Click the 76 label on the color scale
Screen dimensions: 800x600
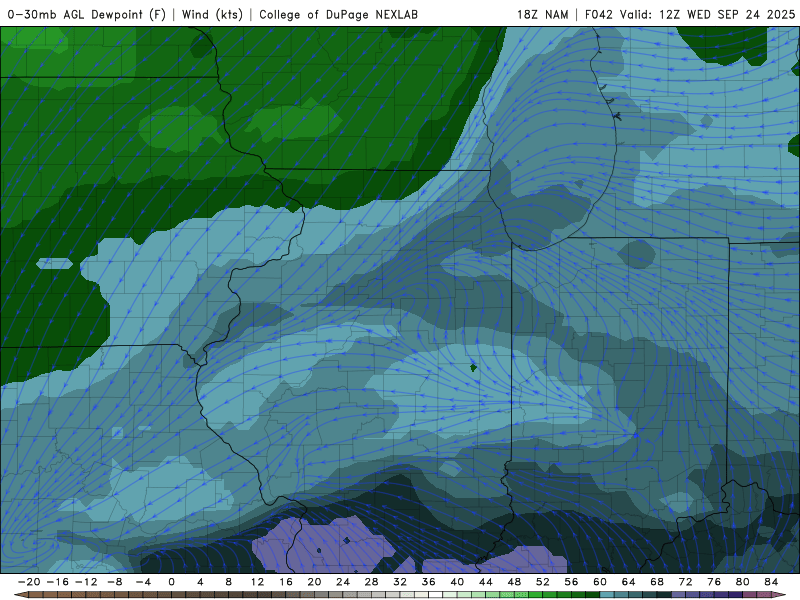click(x=714, y=582)
